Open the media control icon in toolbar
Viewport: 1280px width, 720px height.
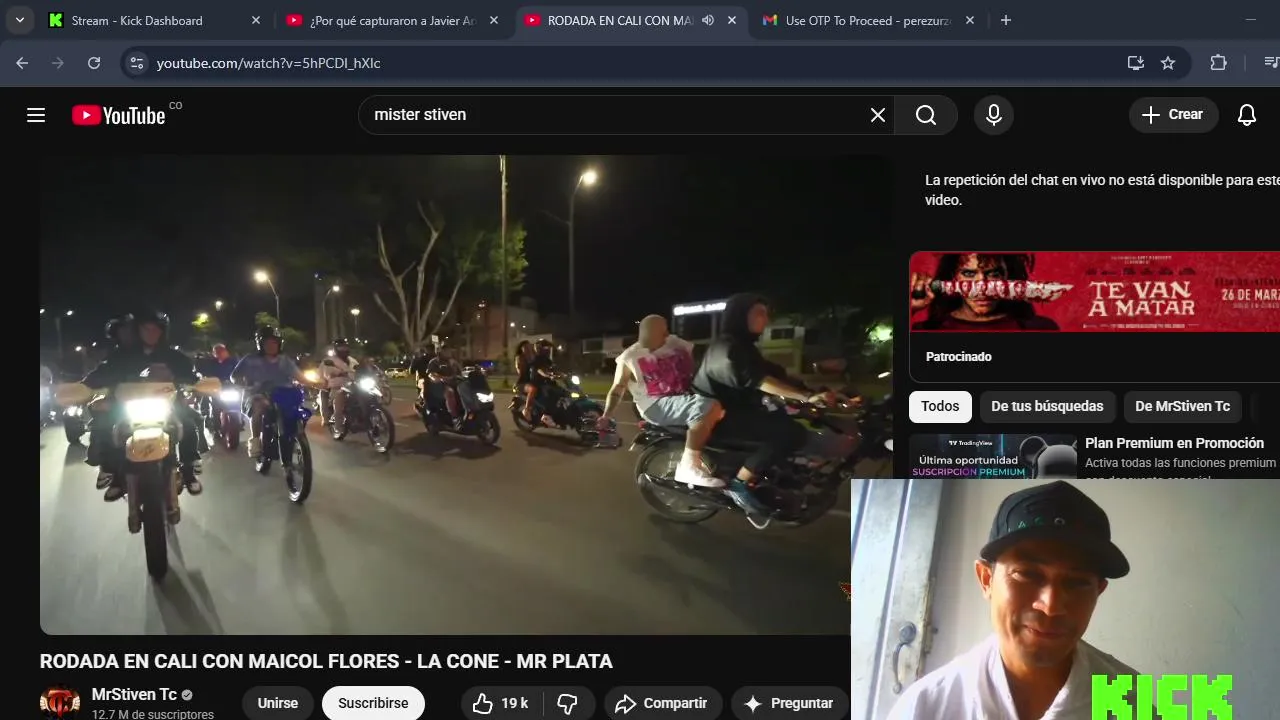point(1271,63)
